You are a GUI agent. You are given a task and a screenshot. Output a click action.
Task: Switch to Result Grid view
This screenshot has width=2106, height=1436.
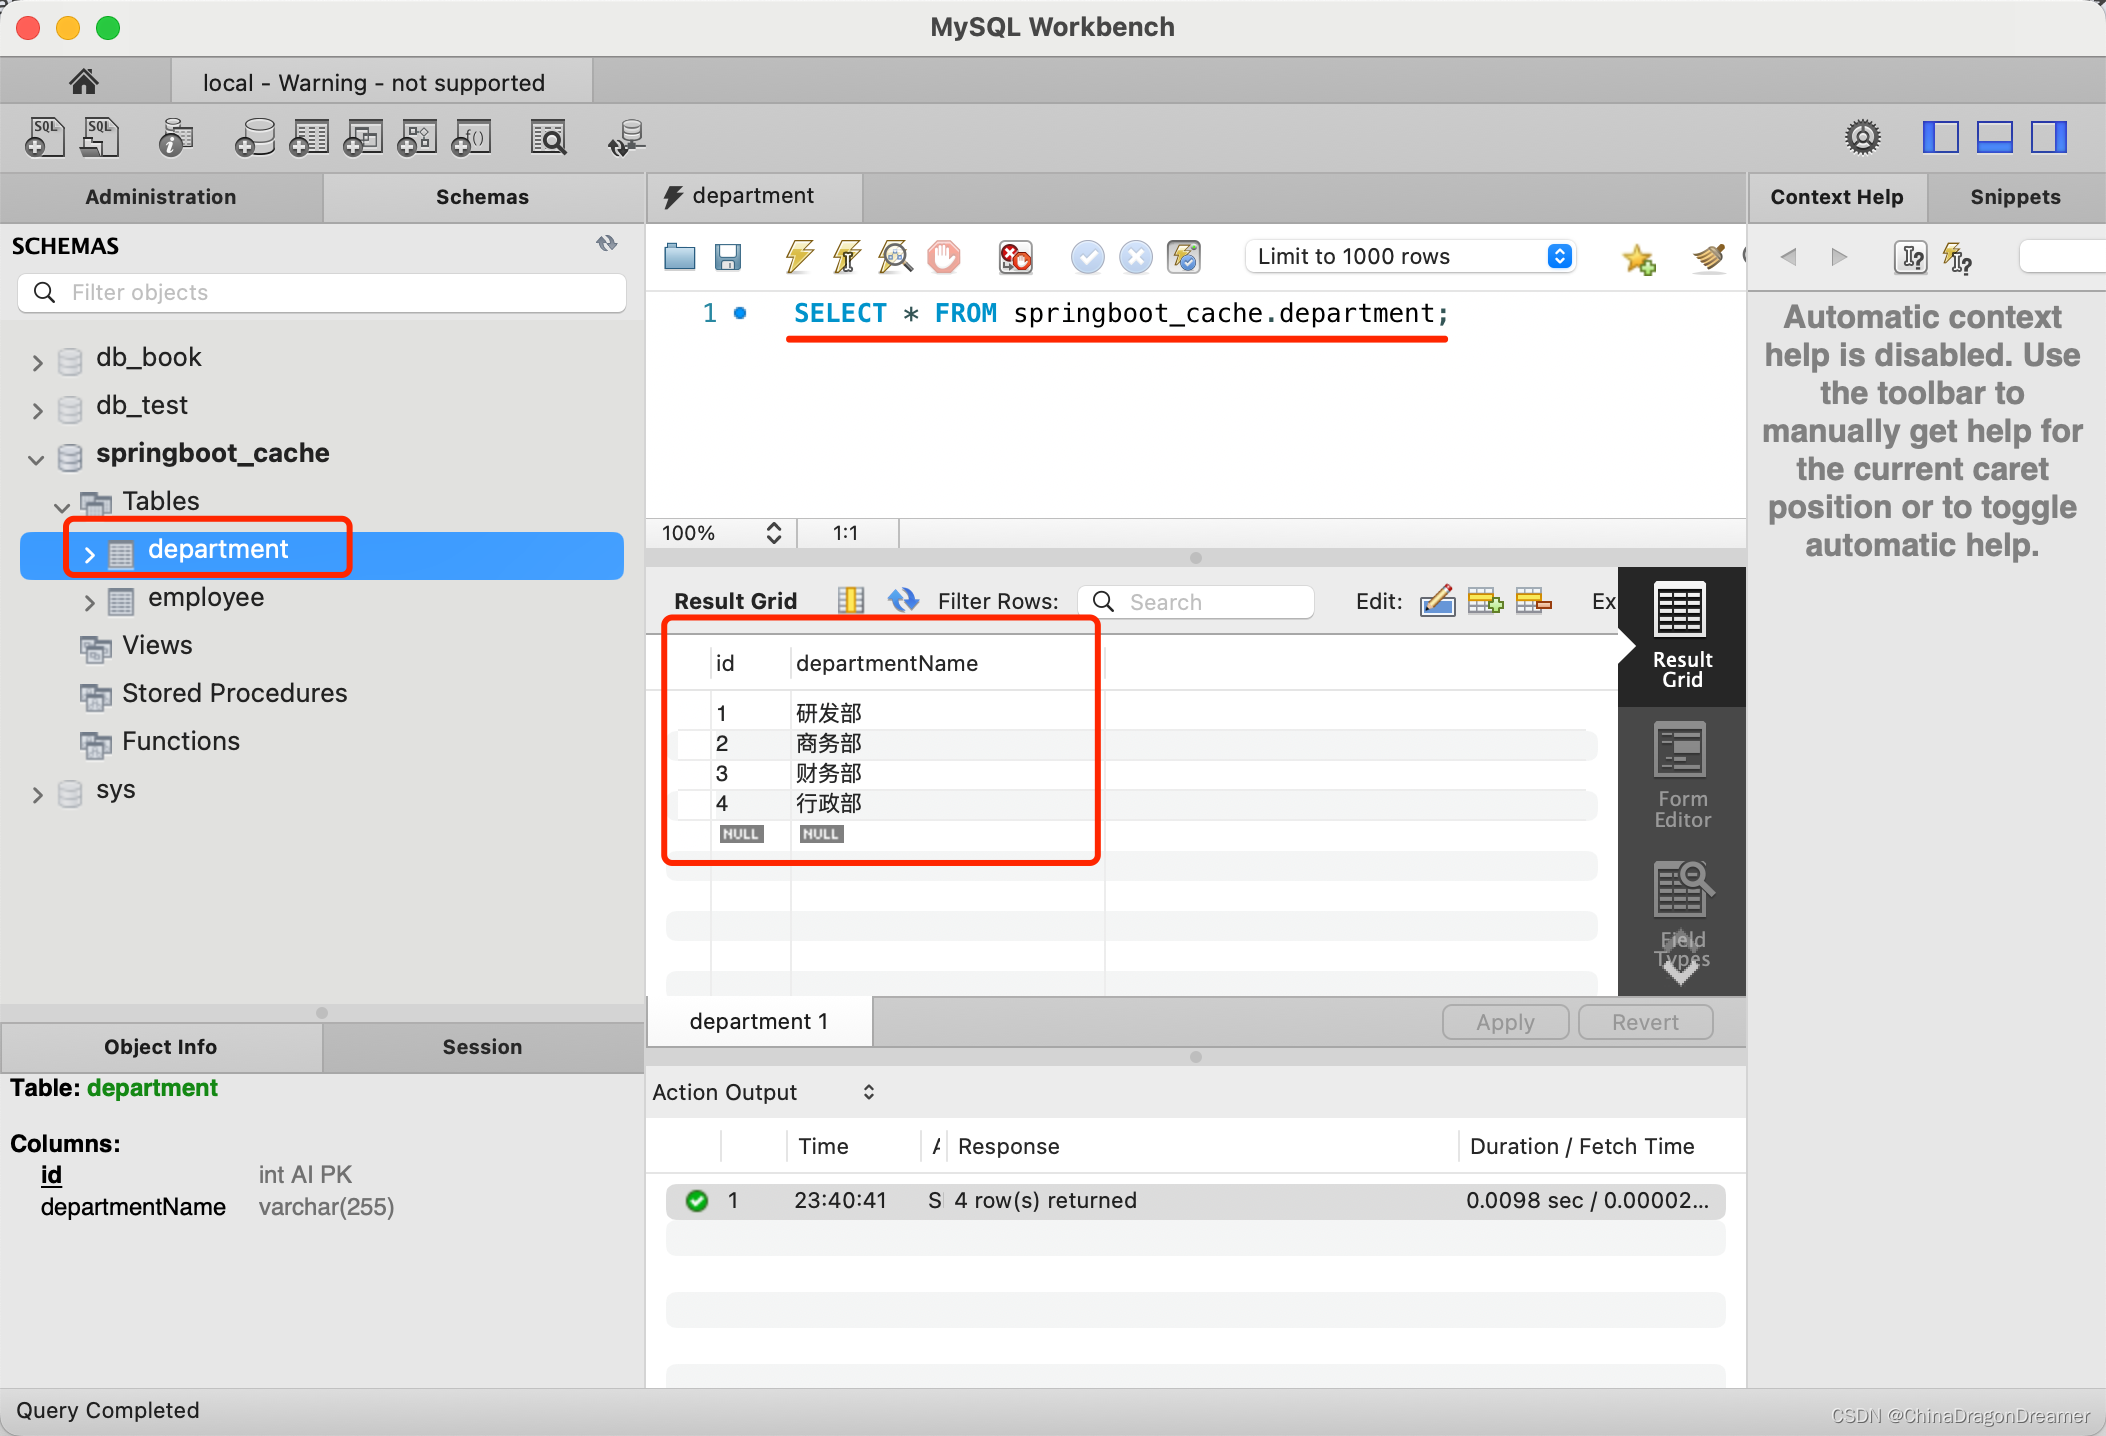pos(1682,636)
